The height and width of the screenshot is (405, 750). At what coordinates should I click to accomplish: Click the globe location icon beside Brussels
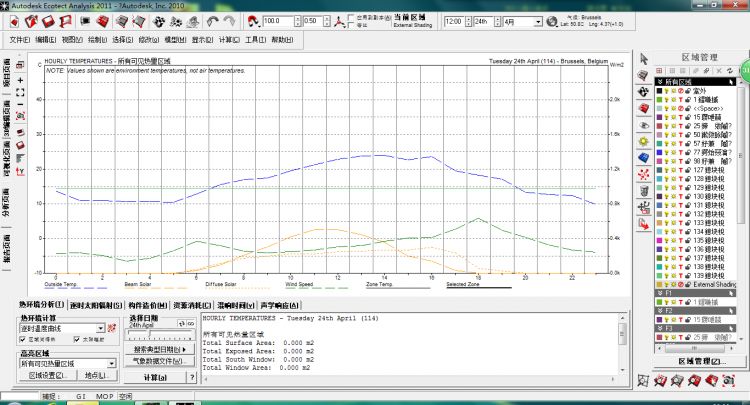pyautogui.click(x=551, y=22)
